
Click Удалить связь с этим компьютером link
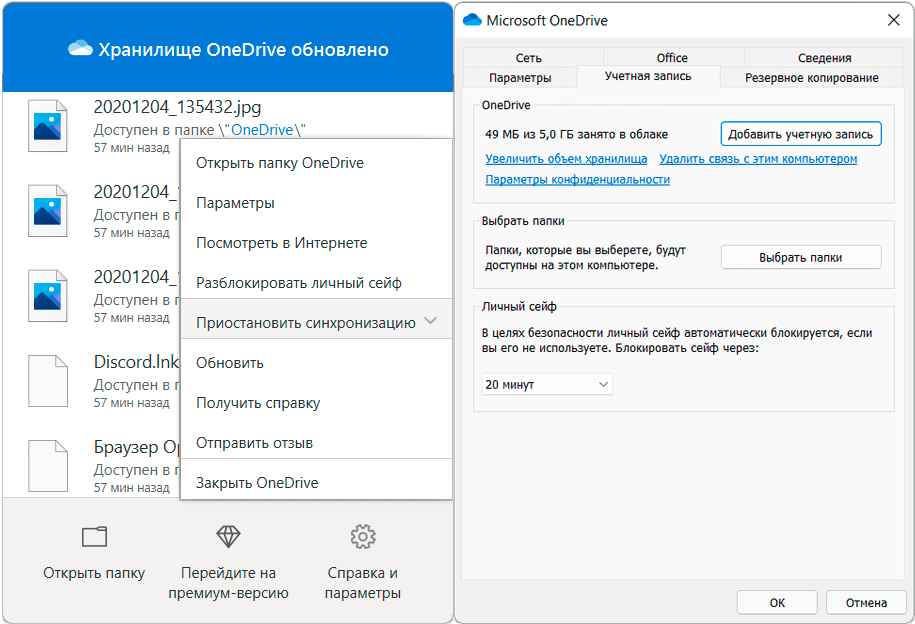point(758,159)
